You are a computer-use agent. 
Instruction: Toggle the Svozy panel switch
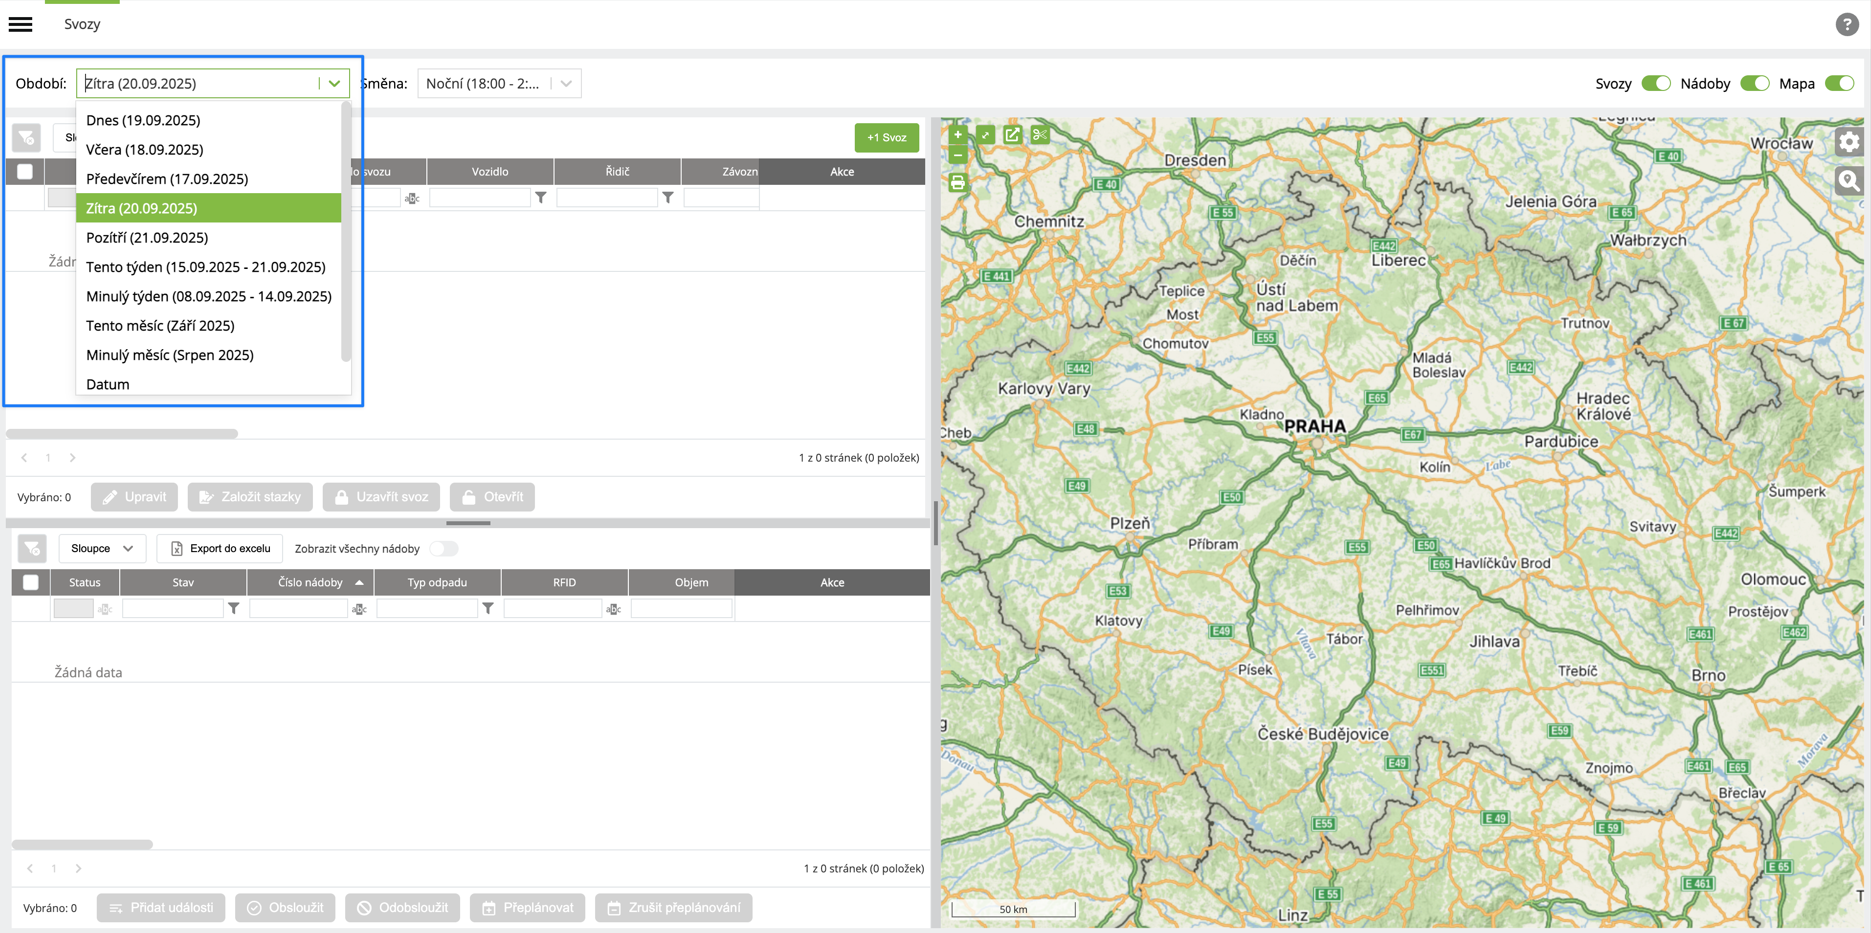click(x=1656, y=83)
